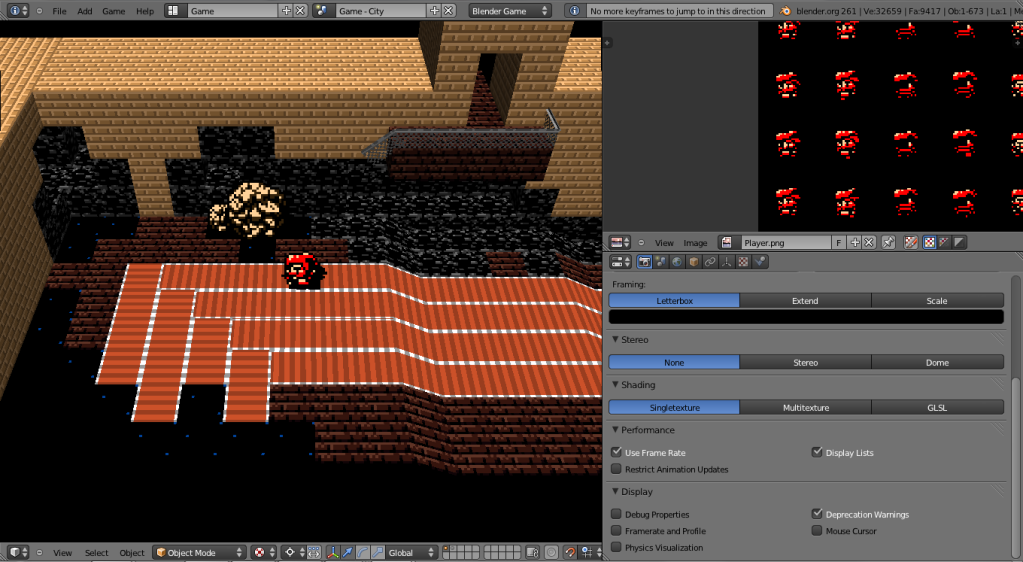Select Extend framing

click(x=805, y=300)
